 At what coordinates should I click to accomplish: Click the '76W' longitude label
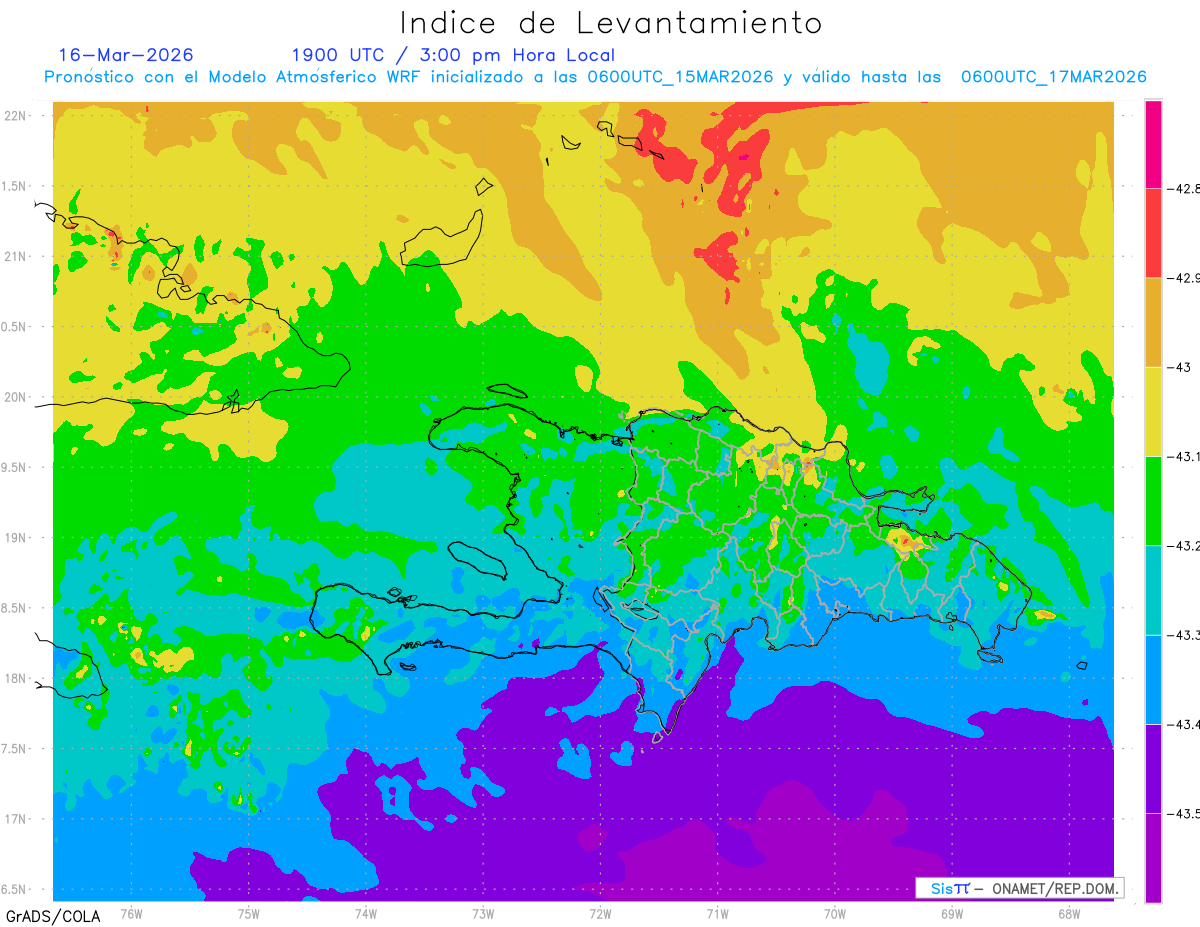(x=131, y=914)
